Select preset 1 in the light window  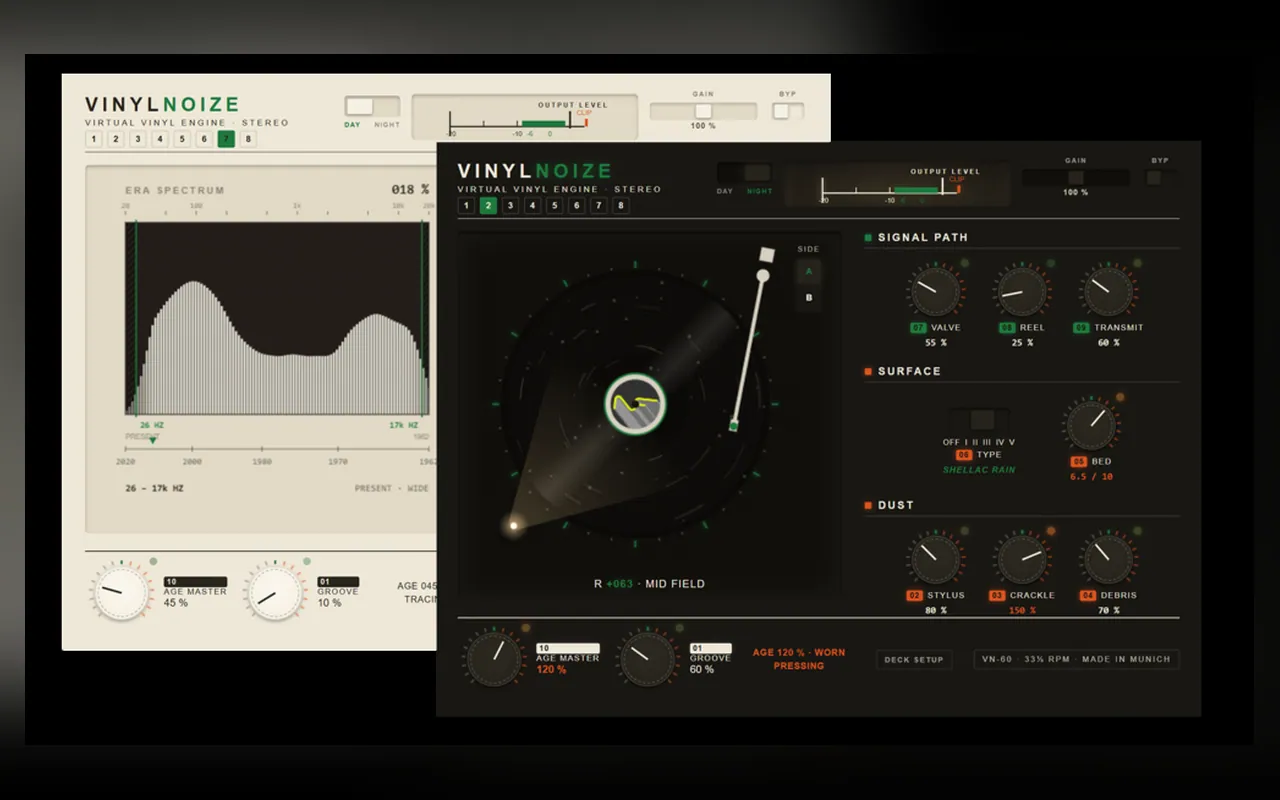click(94, 139)
